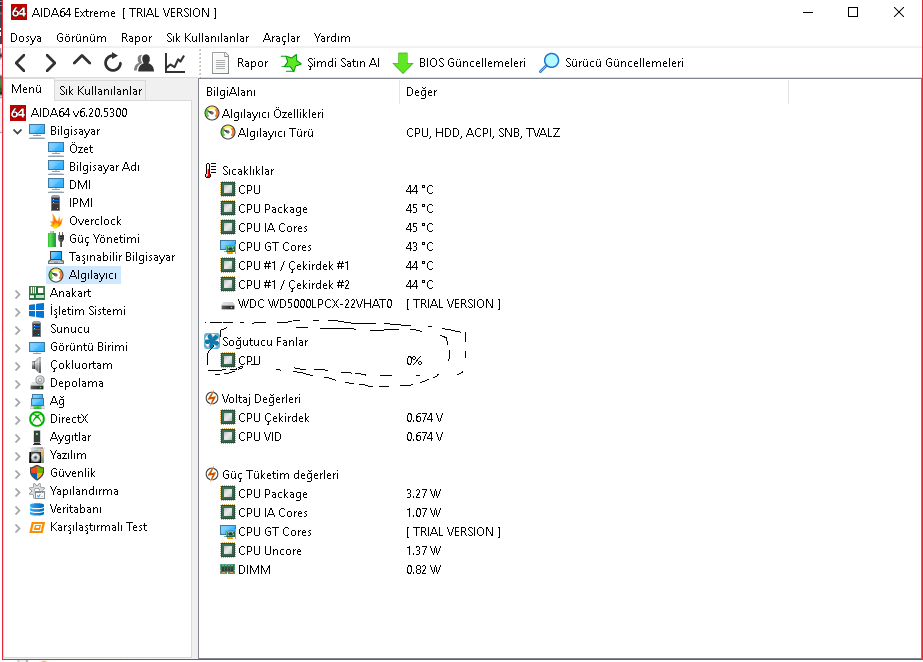Open the user/person toolbar icon

(x=144, y=63)
